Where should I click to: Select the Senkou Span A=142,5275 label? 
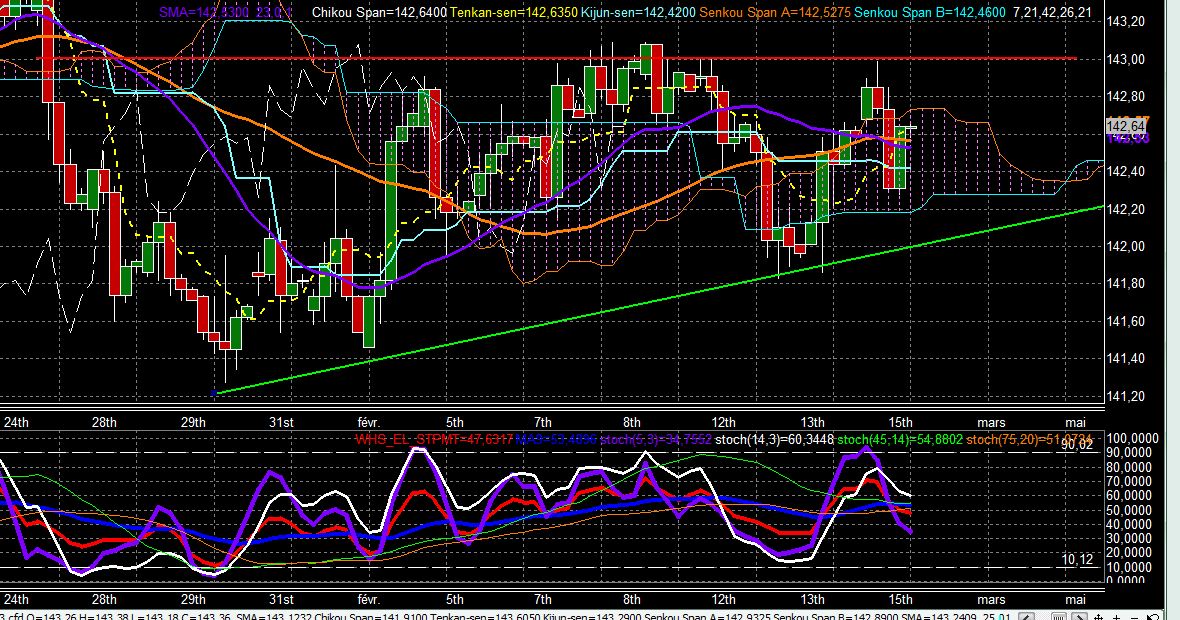[x=775, y=13]
